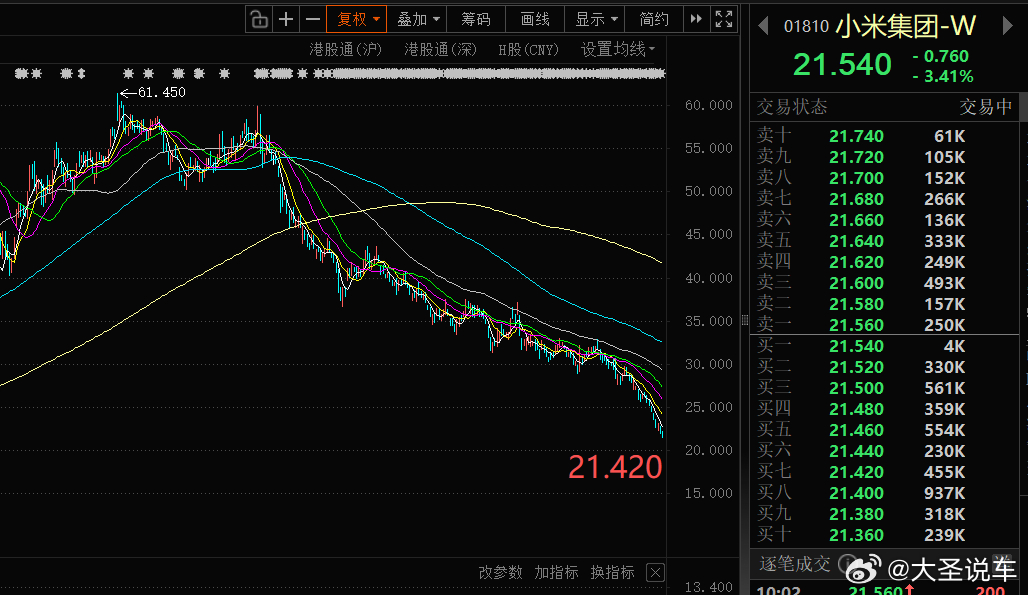This screenshot has height=595, width=1028.
Task: Click 卖三 volume 493K
Action: [x=945, y=283]
